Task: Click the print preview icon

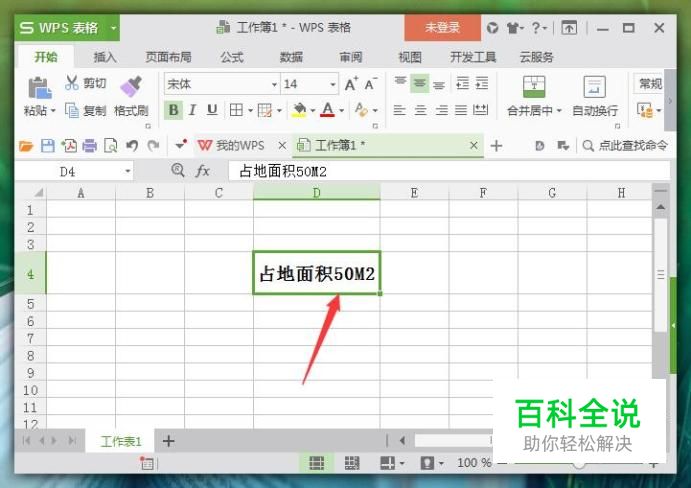Action: 110,145
